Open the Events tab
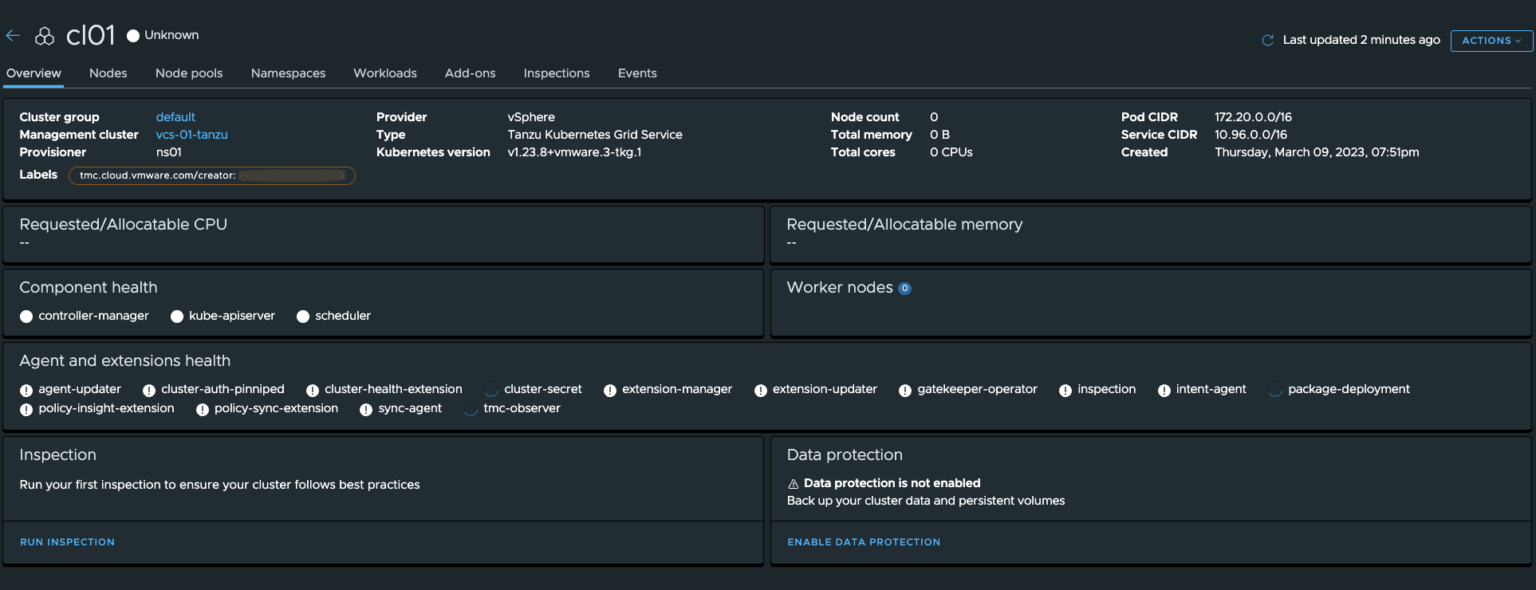Screen dimensions: 1536x590 (x=637, y=73)
